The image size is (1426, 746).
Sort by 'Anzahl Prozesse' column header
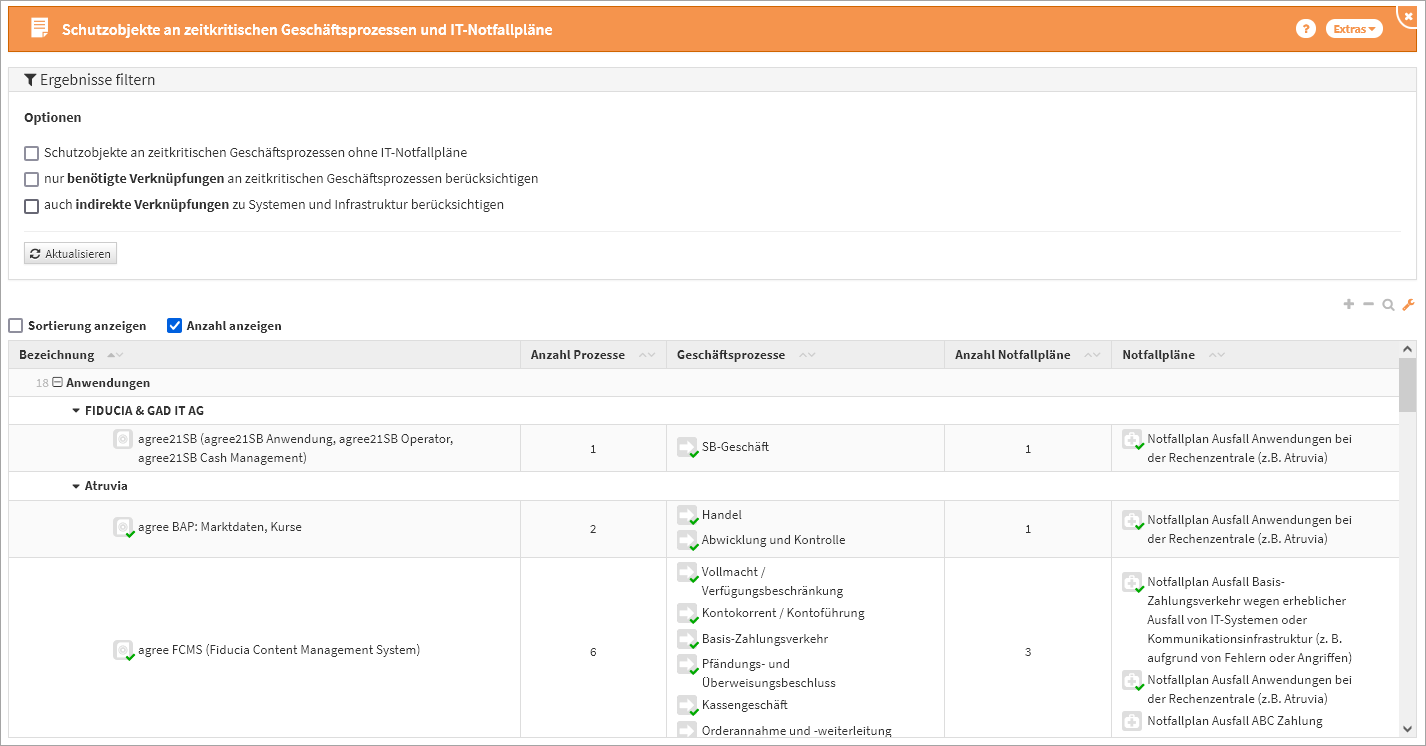point(577,355)
